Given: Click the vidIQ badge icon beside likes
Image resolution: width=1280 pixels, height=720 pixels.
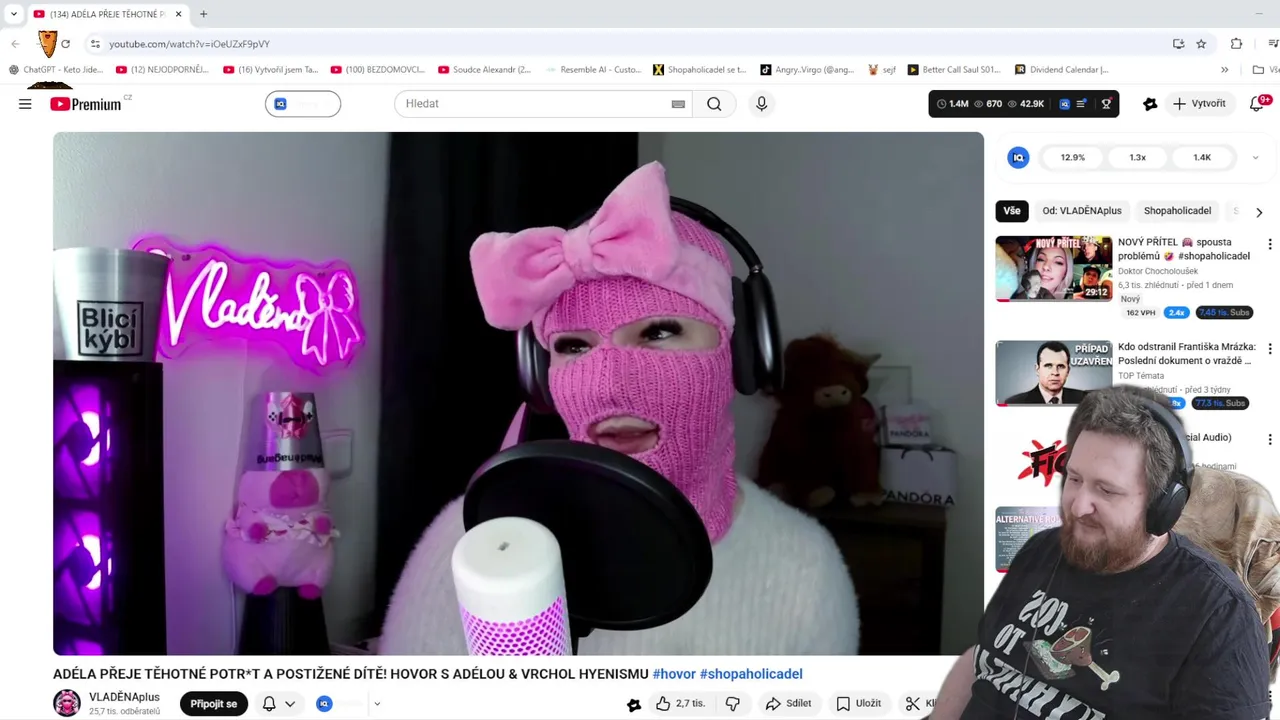Looking at the screenshot, I should pos(634,704).
